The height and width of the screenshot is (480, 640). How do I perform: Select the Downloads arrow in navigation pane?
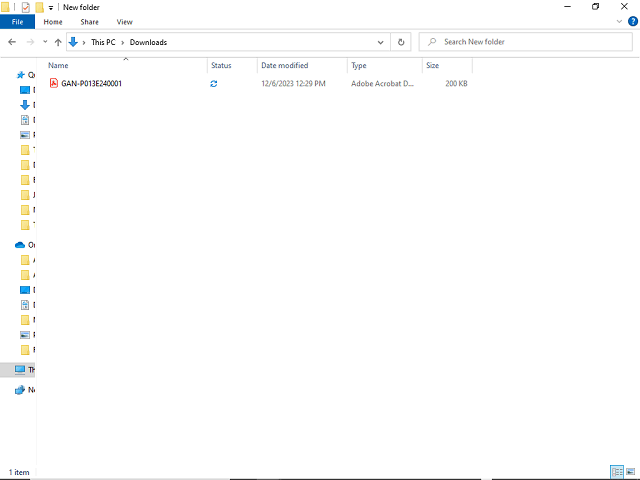click(x=24, y=105)
